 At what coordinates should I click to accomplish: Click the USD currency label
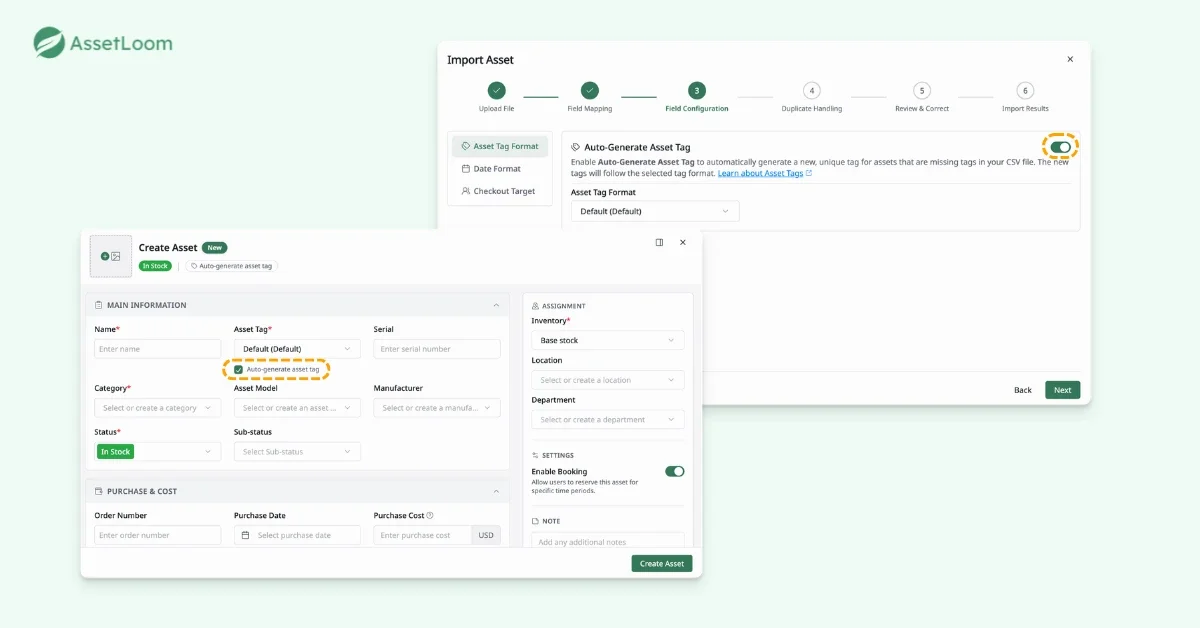[x=486, y=535]
